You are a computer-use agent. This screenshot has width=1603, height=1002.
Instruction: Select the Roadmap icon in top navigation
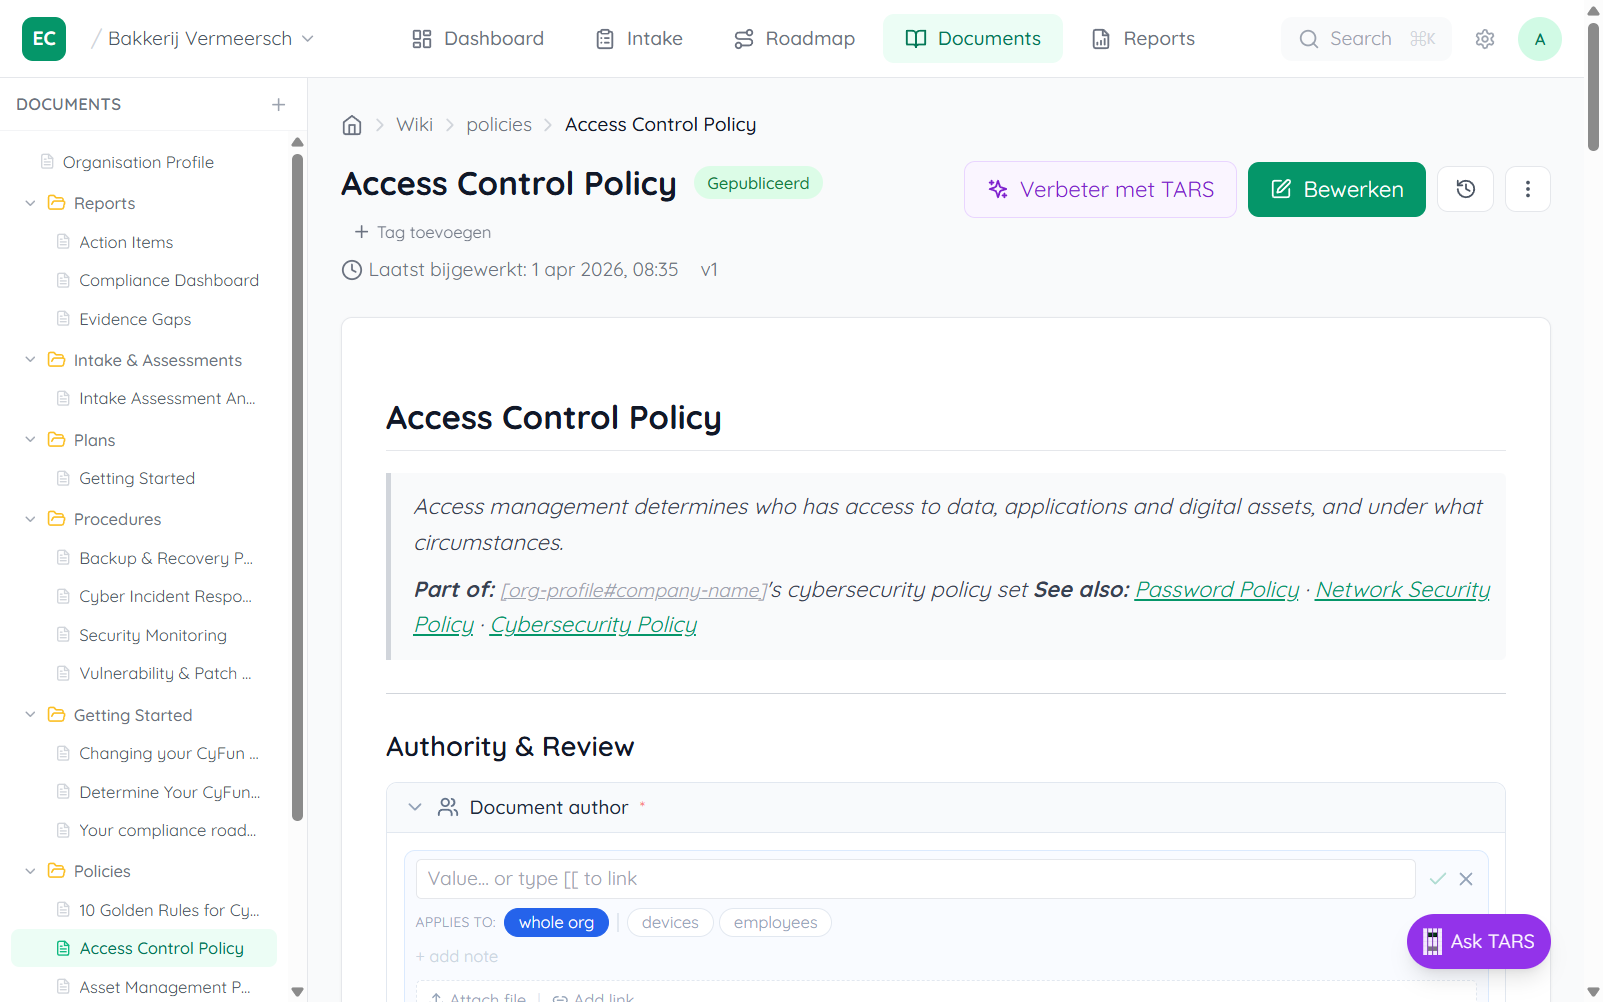pos(742,38)
